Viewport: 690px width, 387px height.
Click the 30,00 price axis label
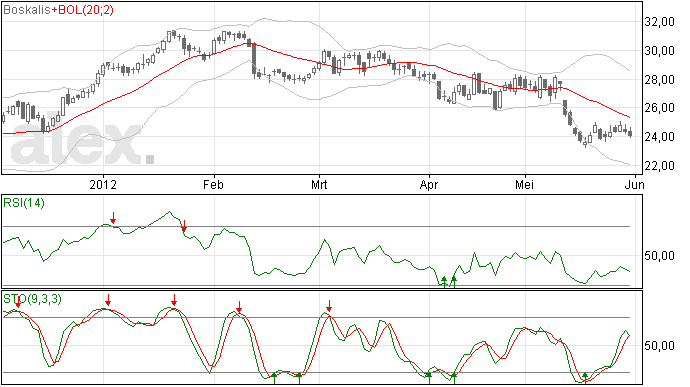(659, 51)
